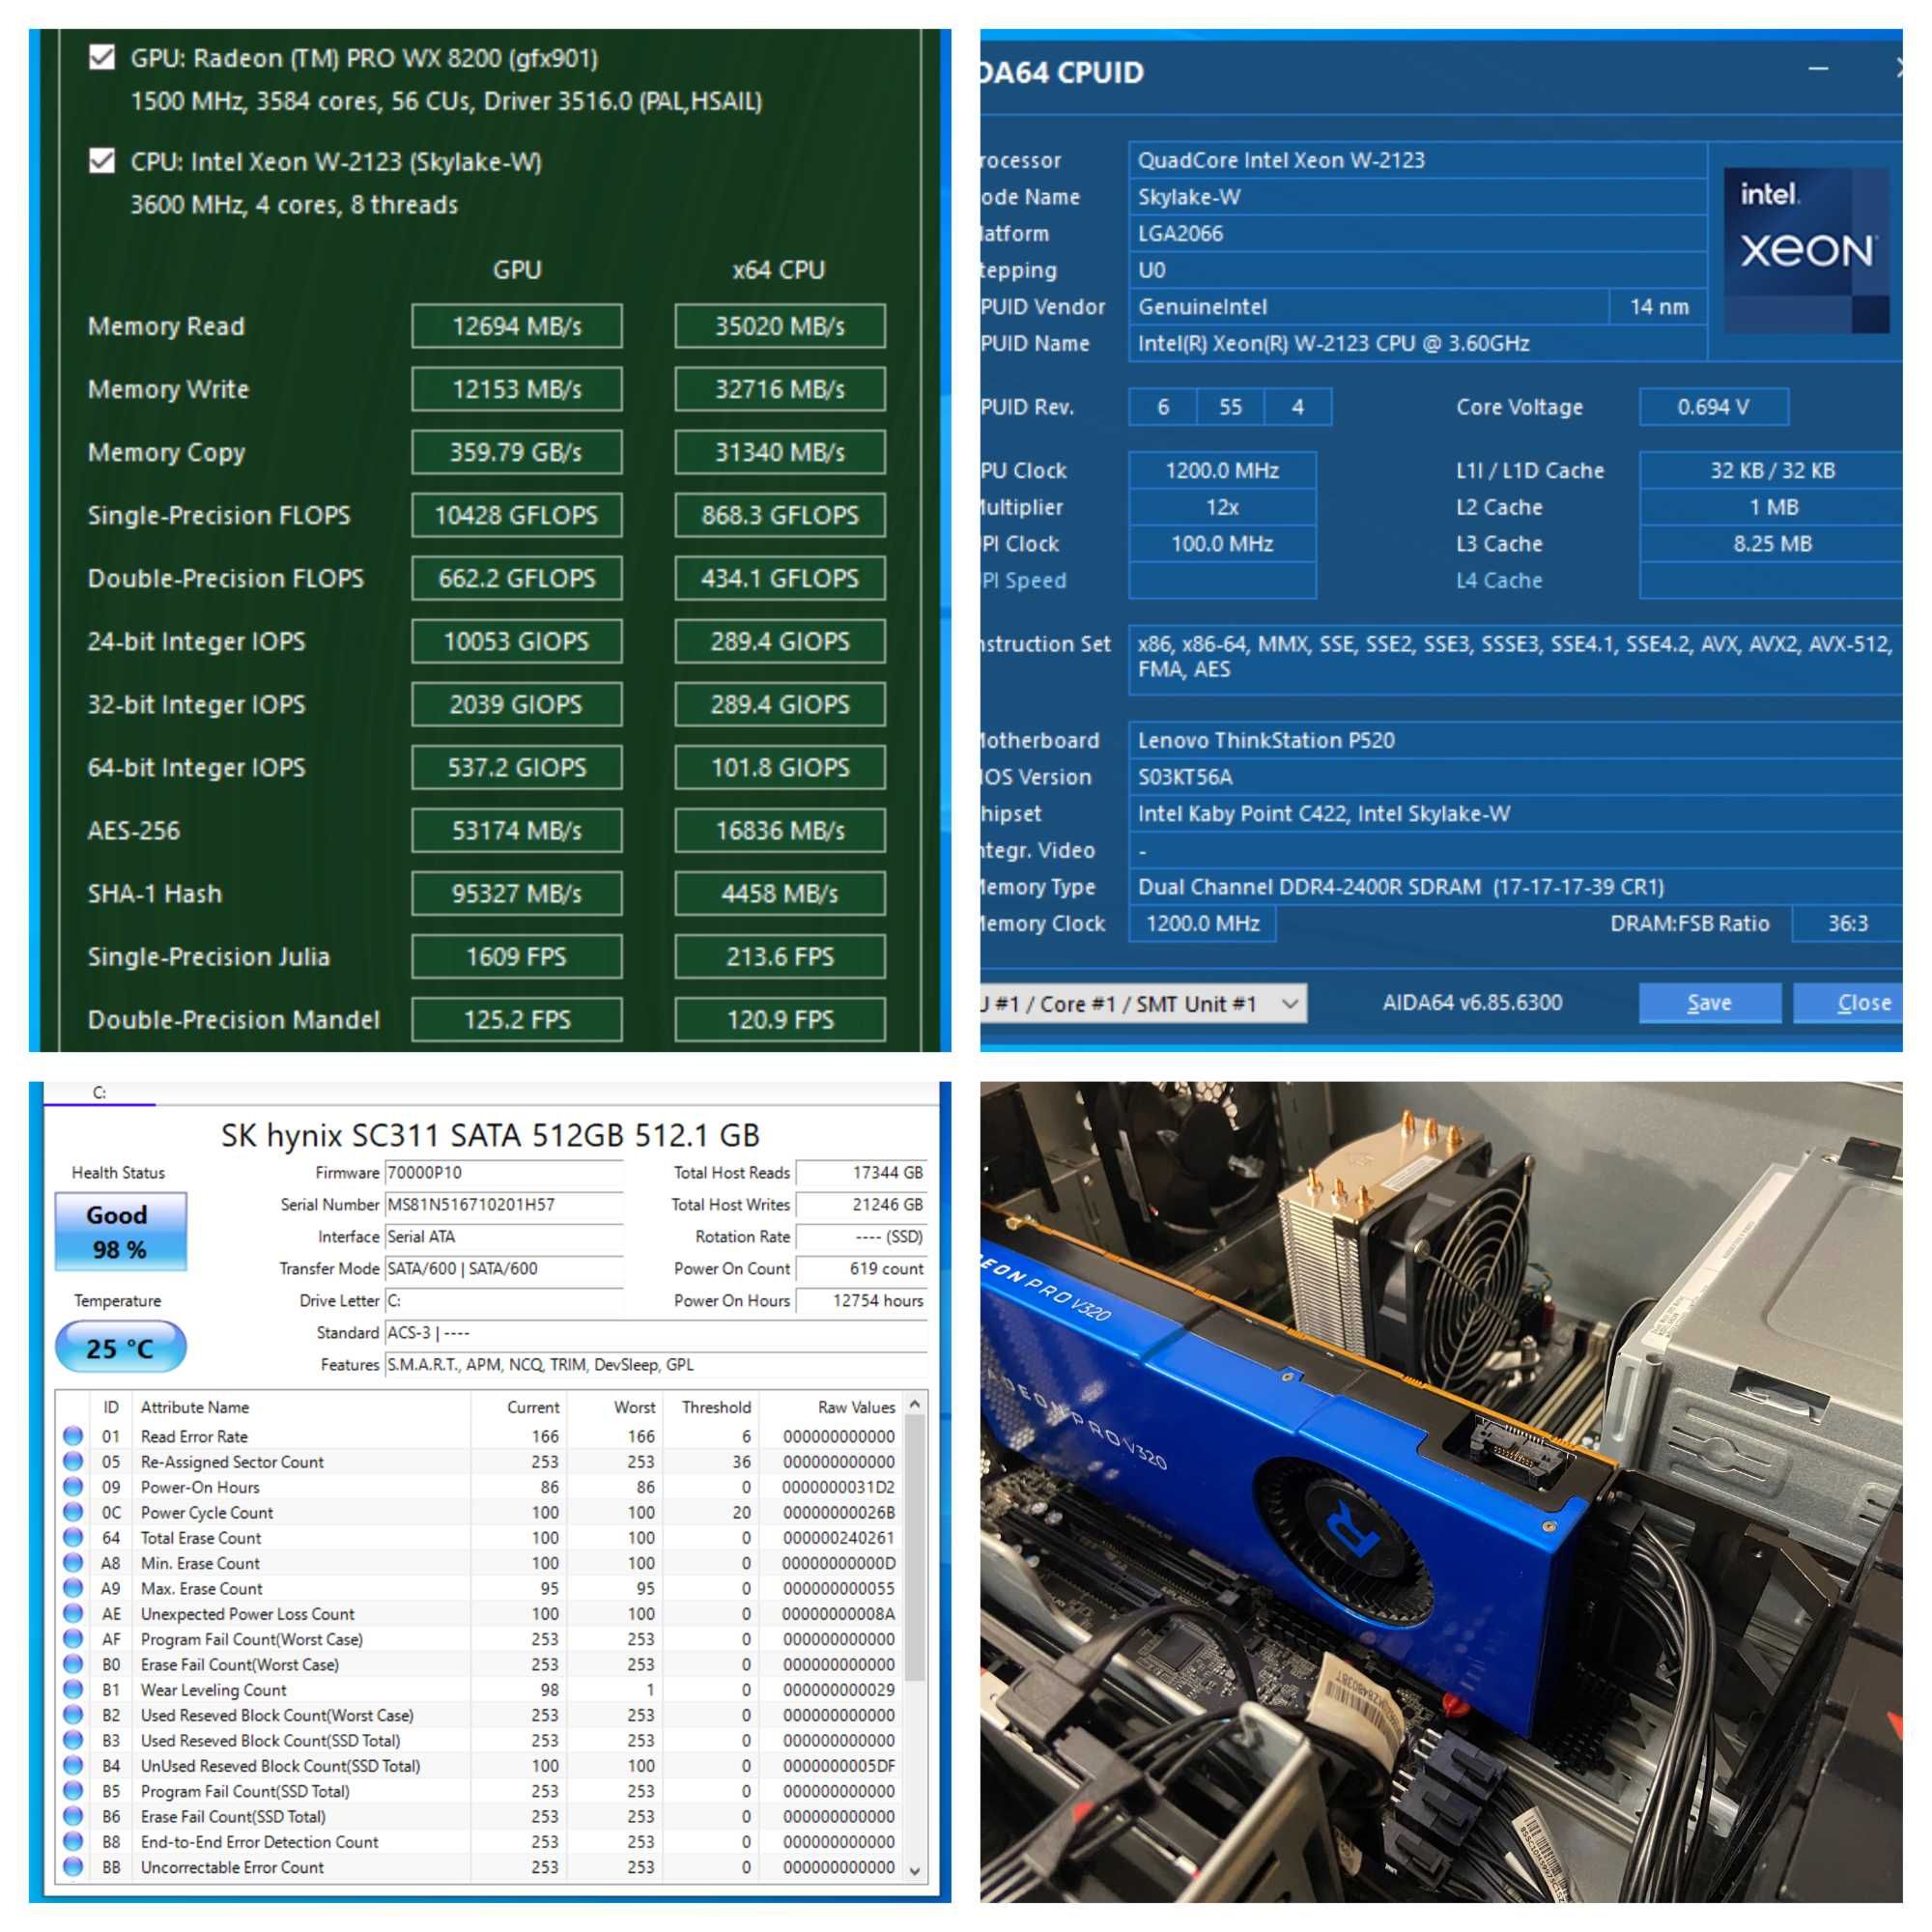Click the status dot of Program Fail Count(Worst Case)
The width and height of the screenshot is (1932, 1932).
73,1638
